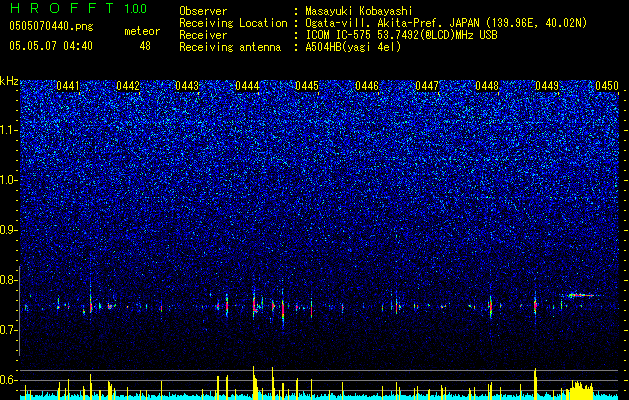Click the meteor count label
The width and height of the screenshot is (629, 400).
click(142, 31)
